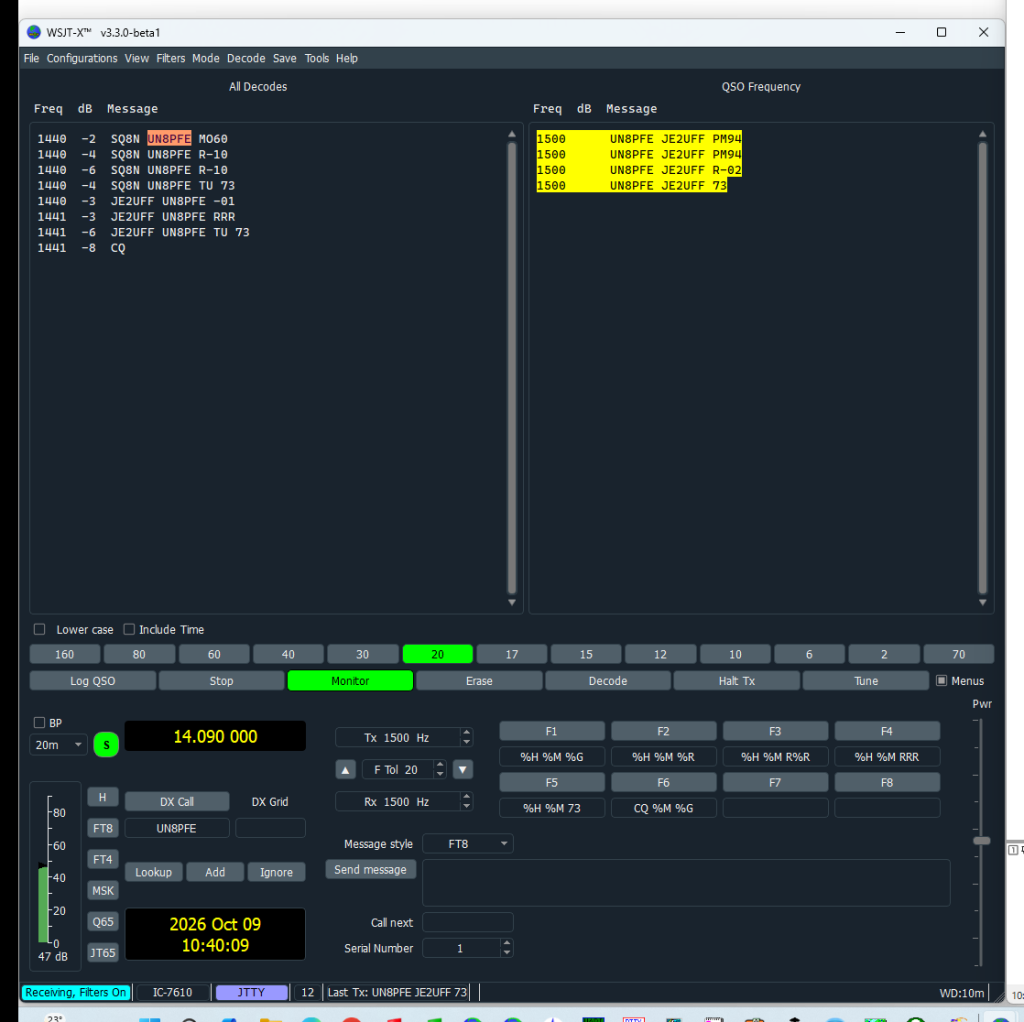Click the Decode button below band row
This screenshot has width=1024, height=1022.
point(607,680)
